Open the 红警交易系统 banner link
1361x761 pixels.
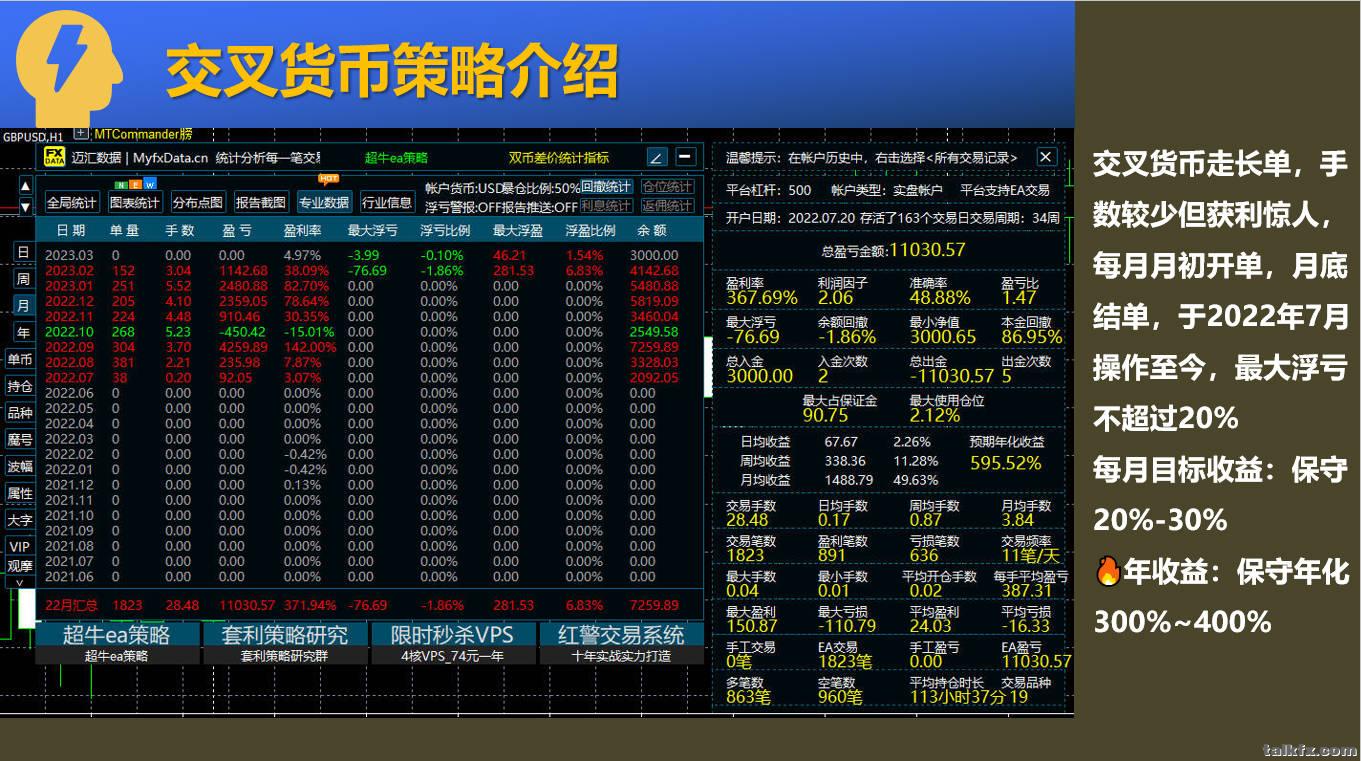coord(621,634)
